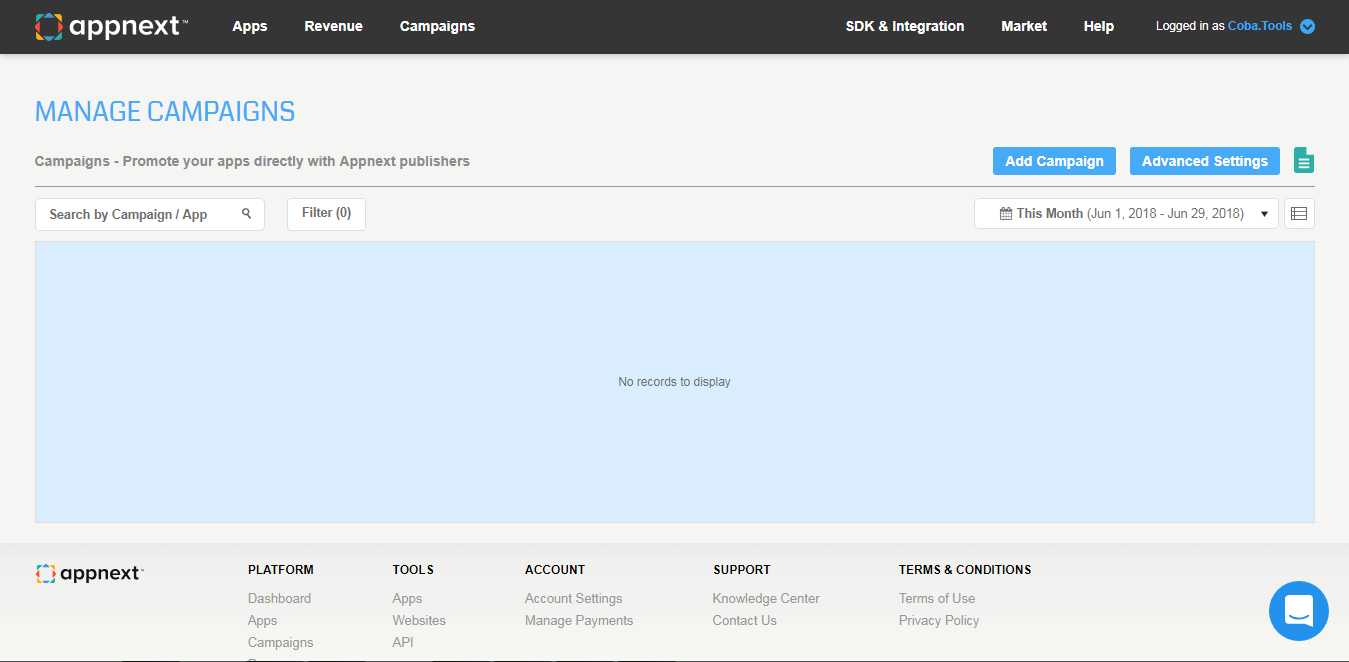Open Terms of Use footer link
The image size is (1349, 662).
pyautogui.click(x=937, y=598)
